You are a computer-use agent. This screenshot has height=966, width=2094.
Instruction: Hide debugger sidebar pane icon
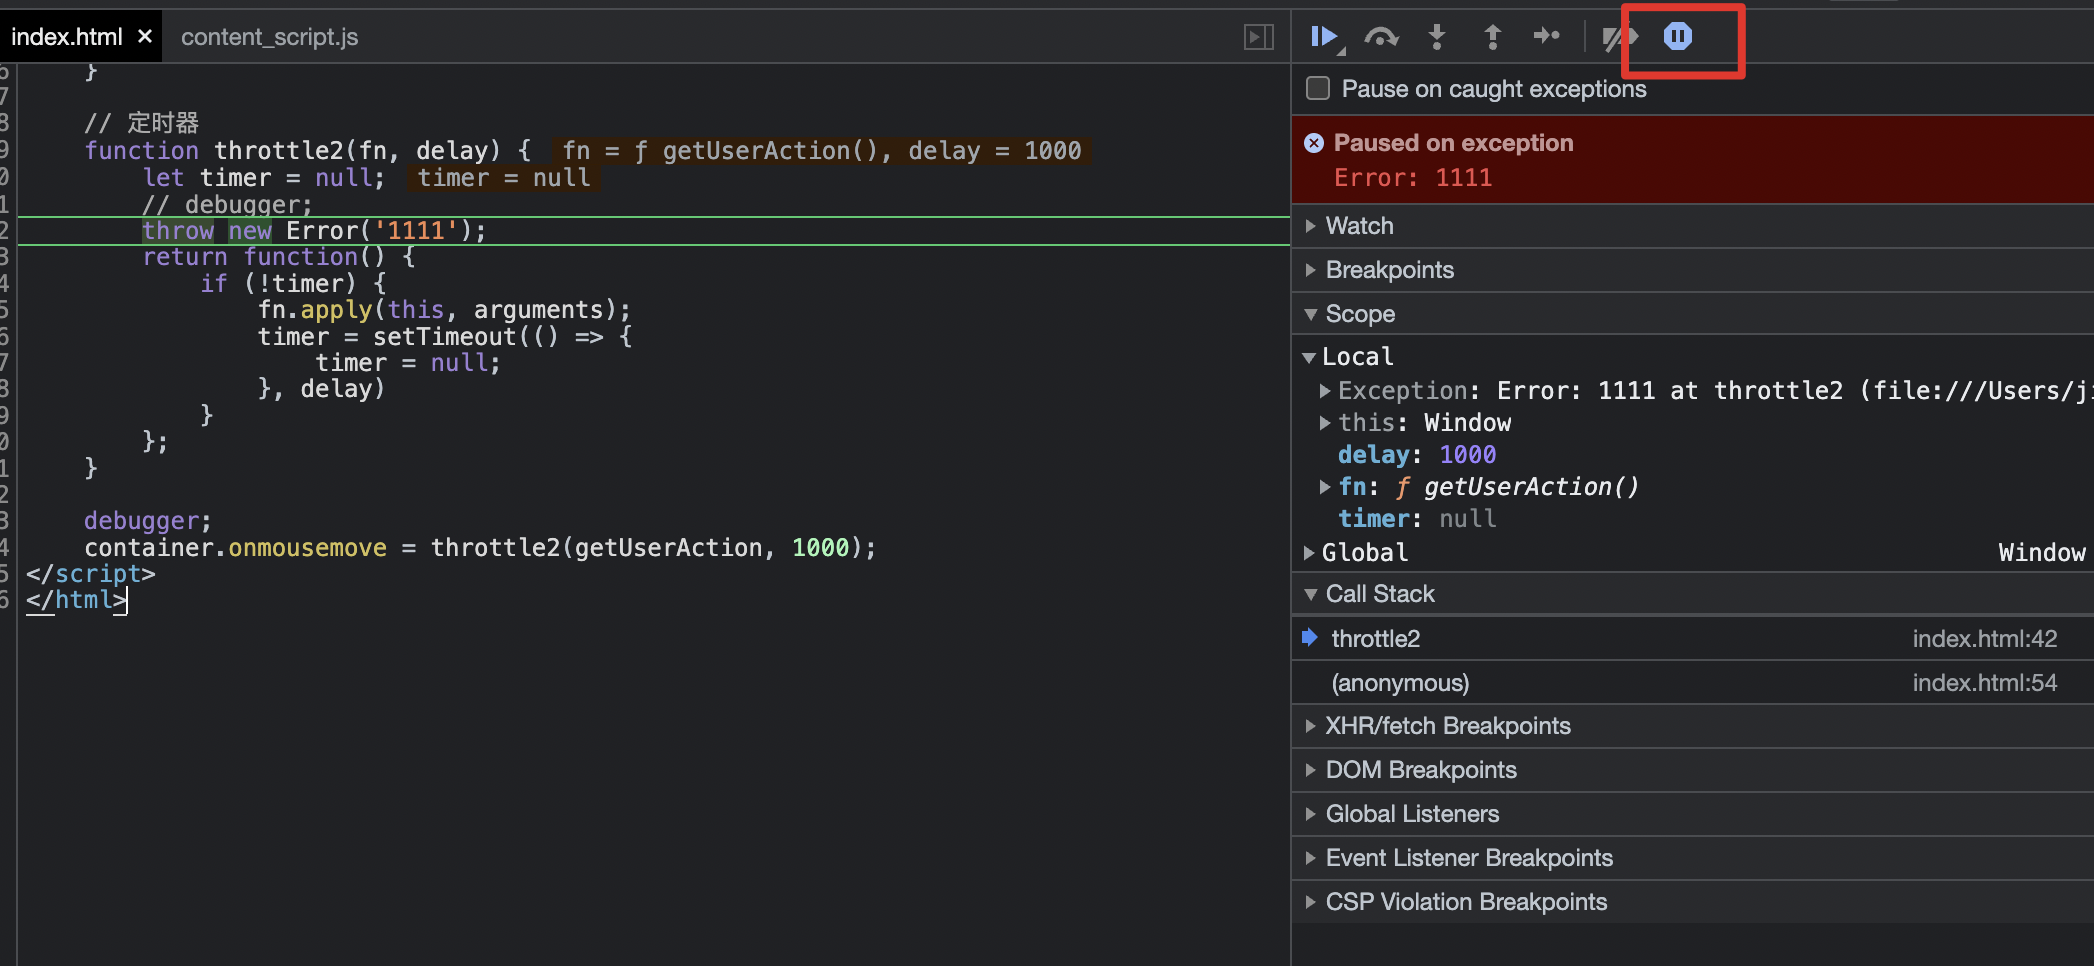[x=1259, y=37]
